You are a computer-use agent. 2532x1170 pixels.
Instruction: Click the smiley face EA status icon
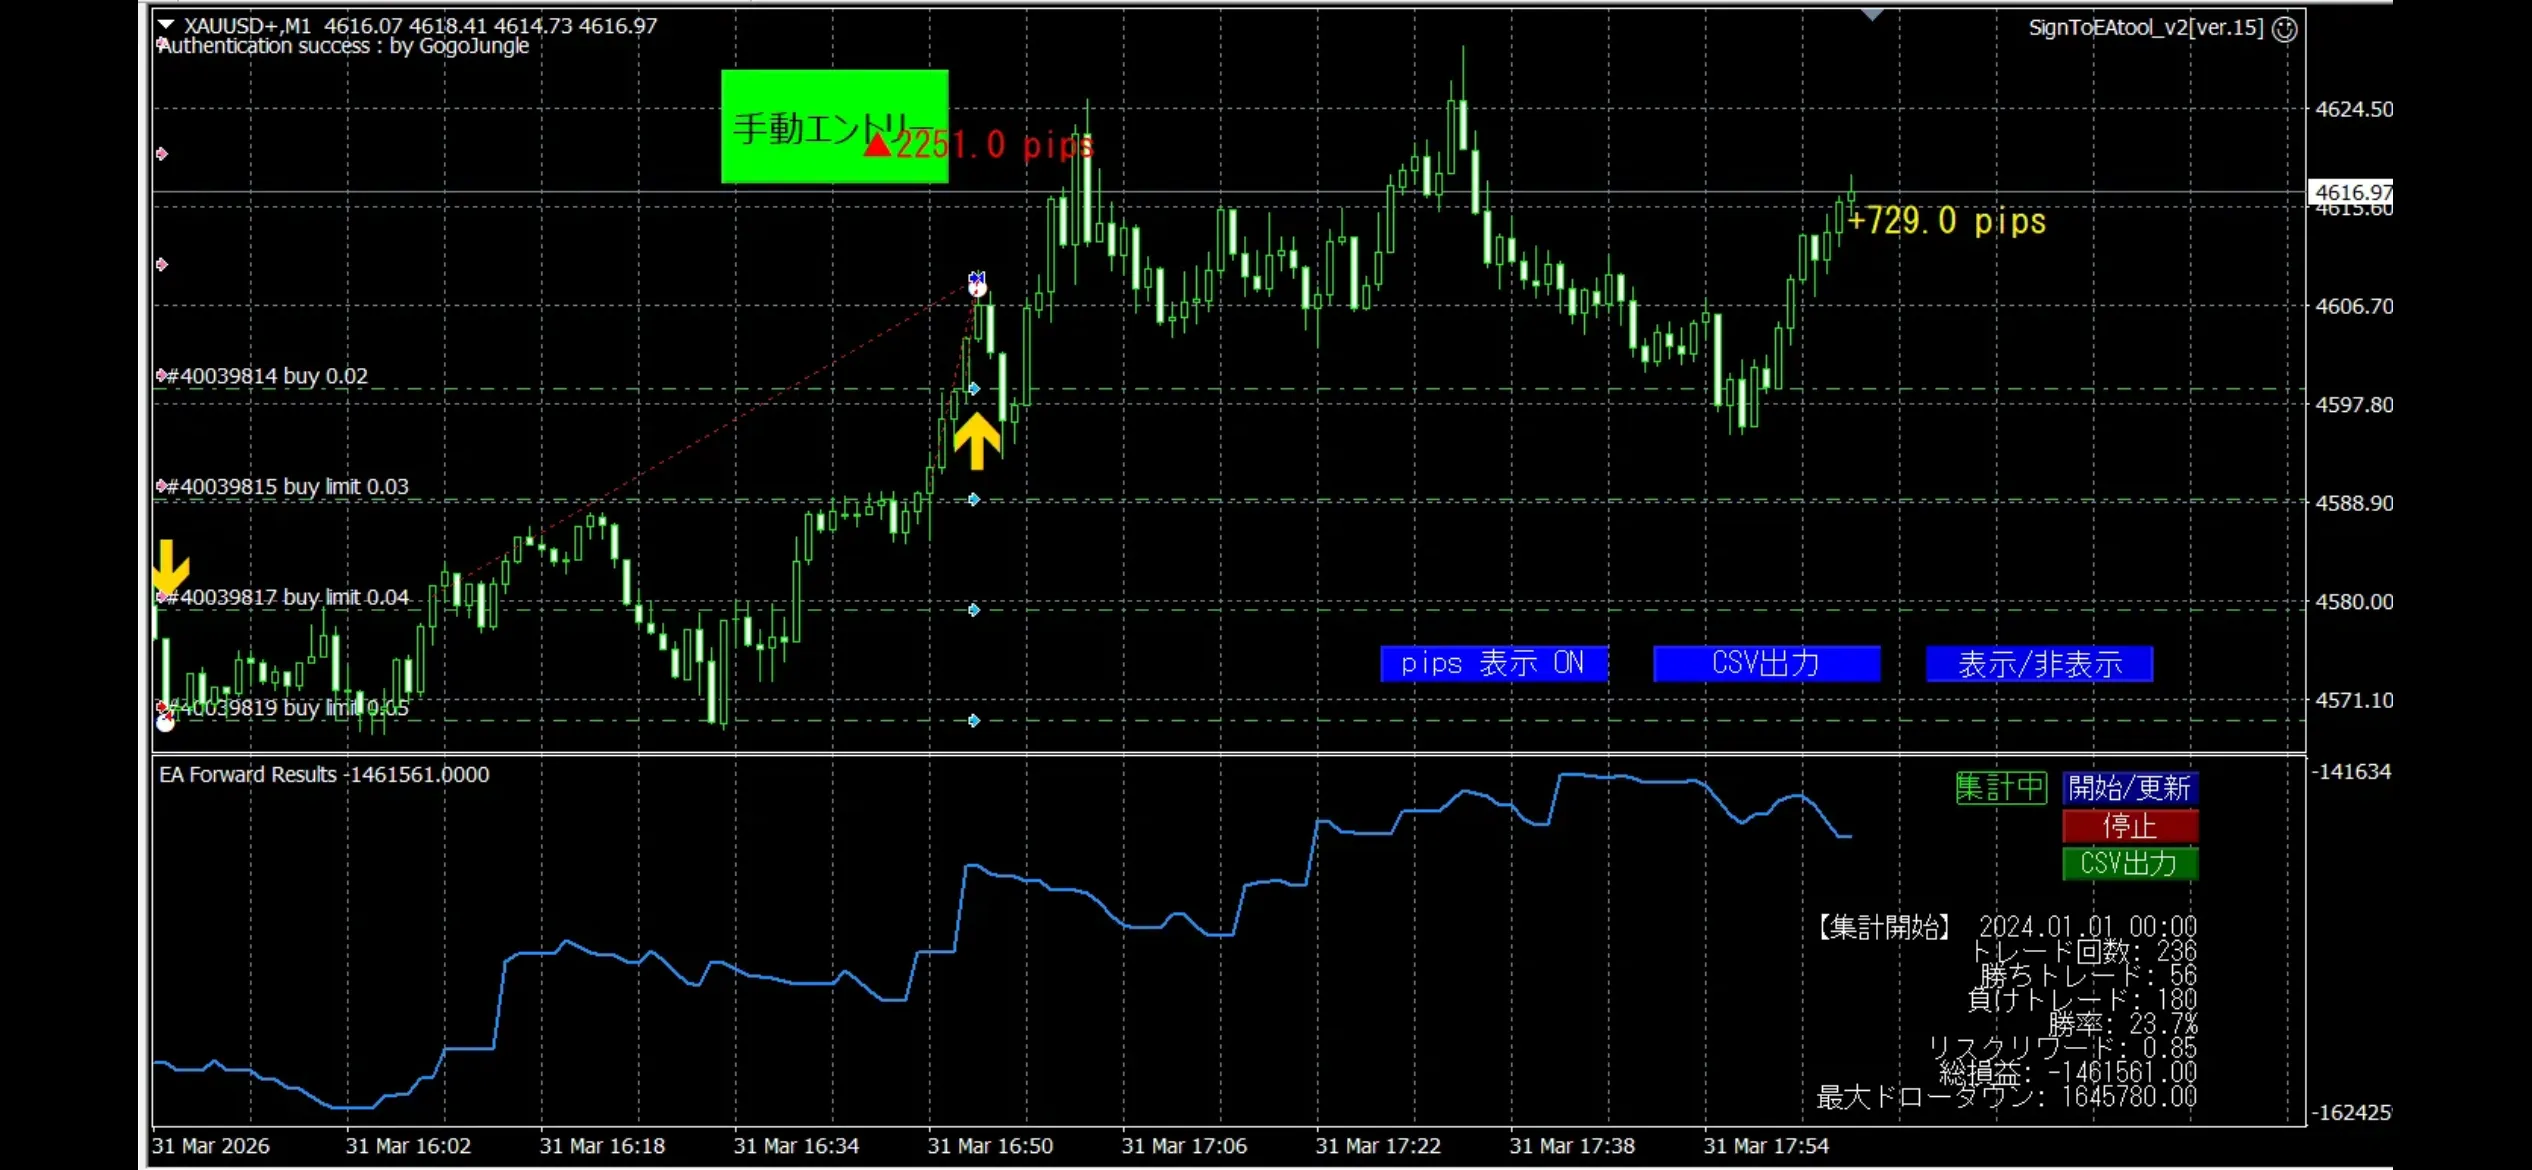2284,29
